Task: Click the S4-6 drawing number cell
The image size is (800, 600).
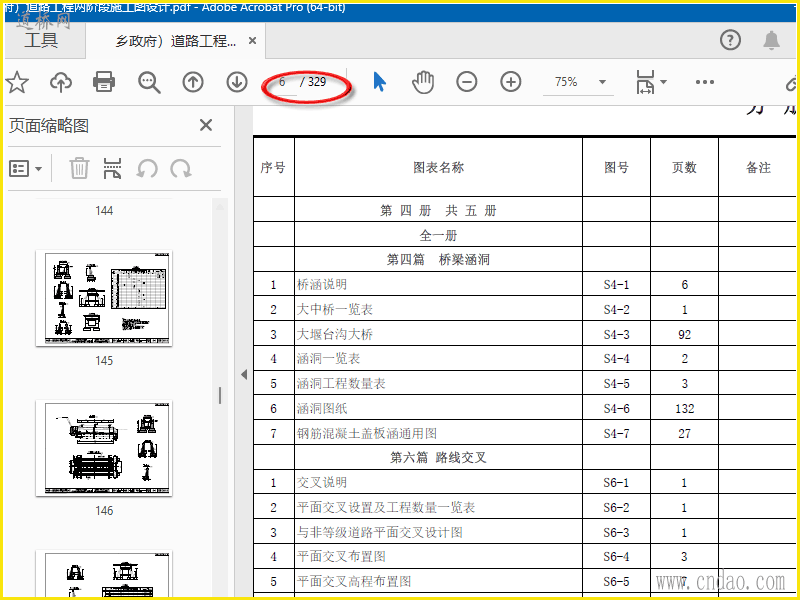Action: 616,409
